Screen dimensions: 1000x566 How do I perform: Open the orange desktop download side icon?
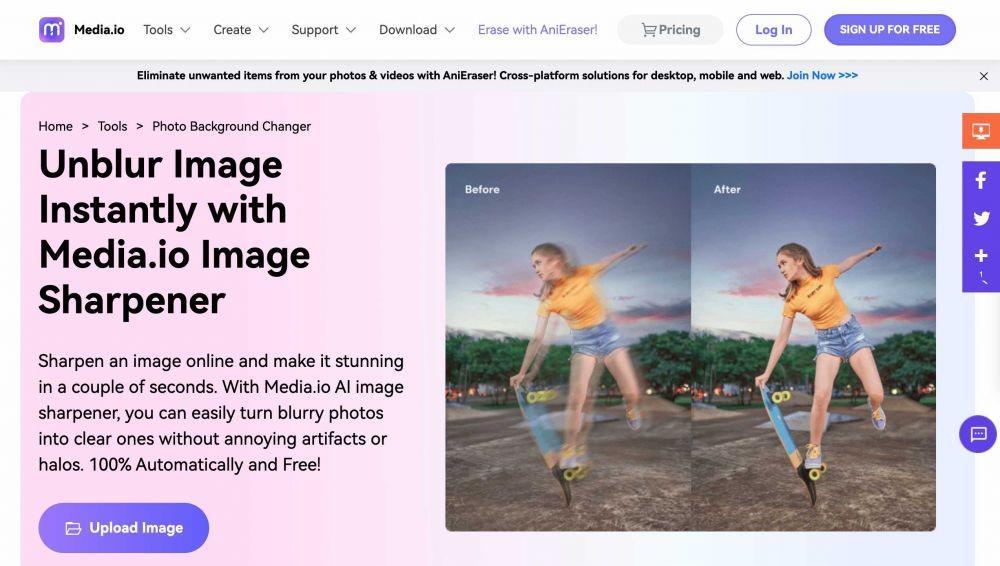(x=981, y=131)
